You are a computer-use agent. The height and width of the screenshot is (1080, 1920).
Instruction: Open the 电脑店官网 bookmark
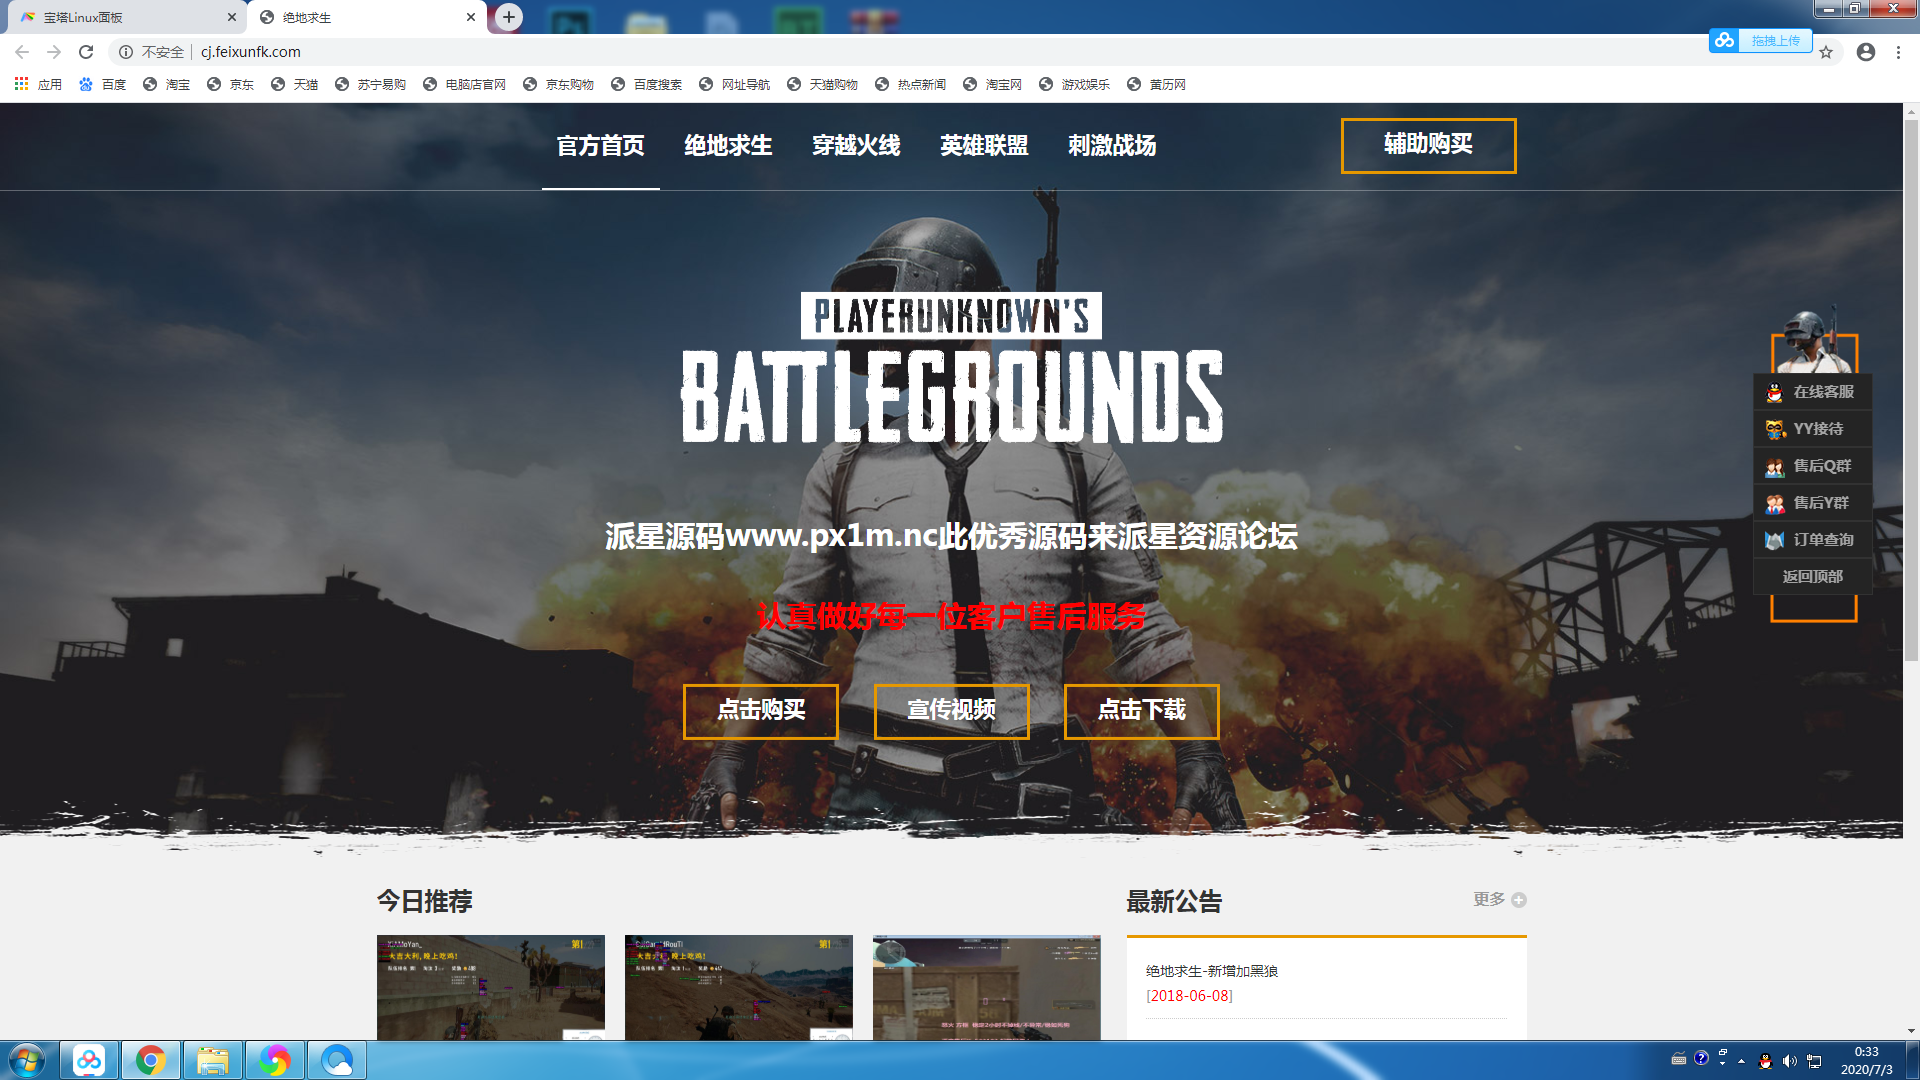[x=465, y=84]
